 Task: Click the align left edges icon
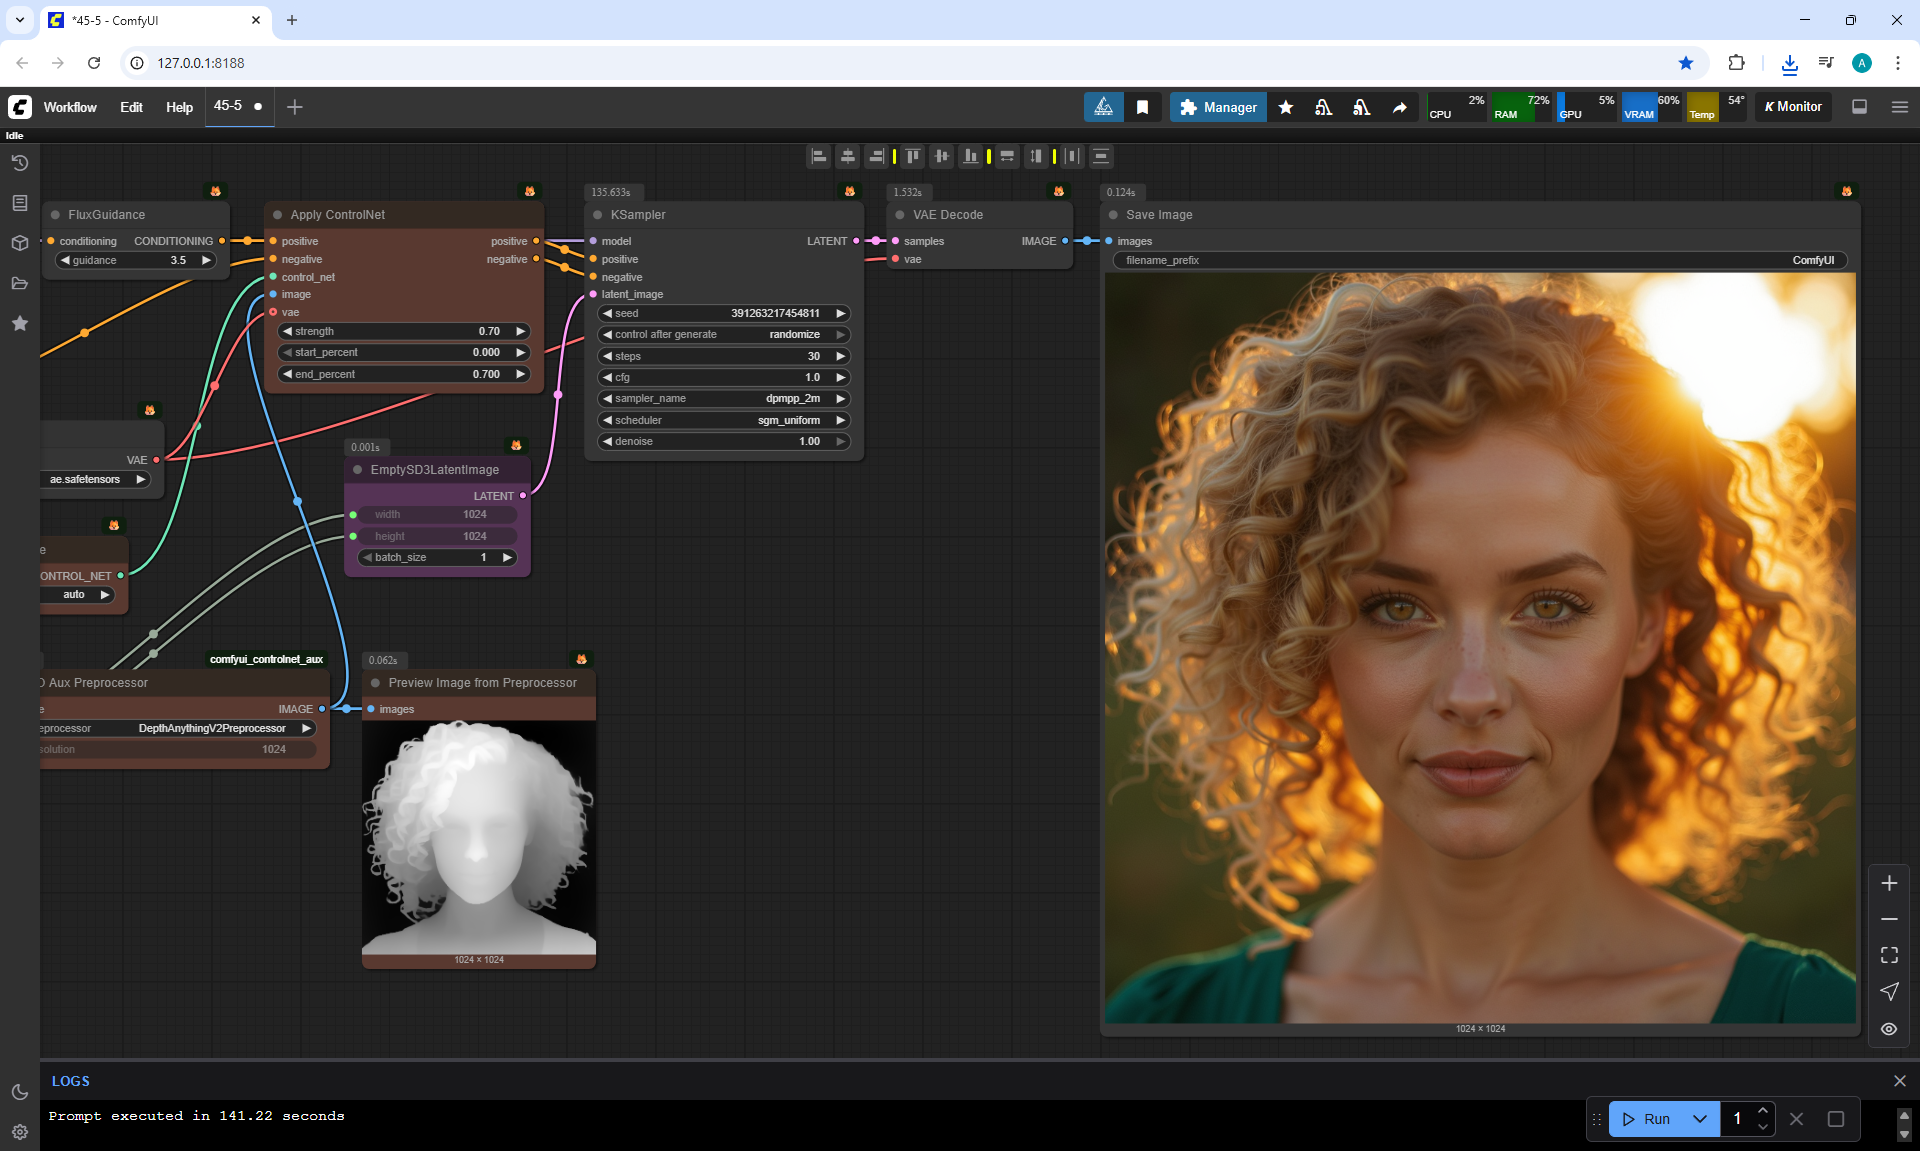pos(819,156)
